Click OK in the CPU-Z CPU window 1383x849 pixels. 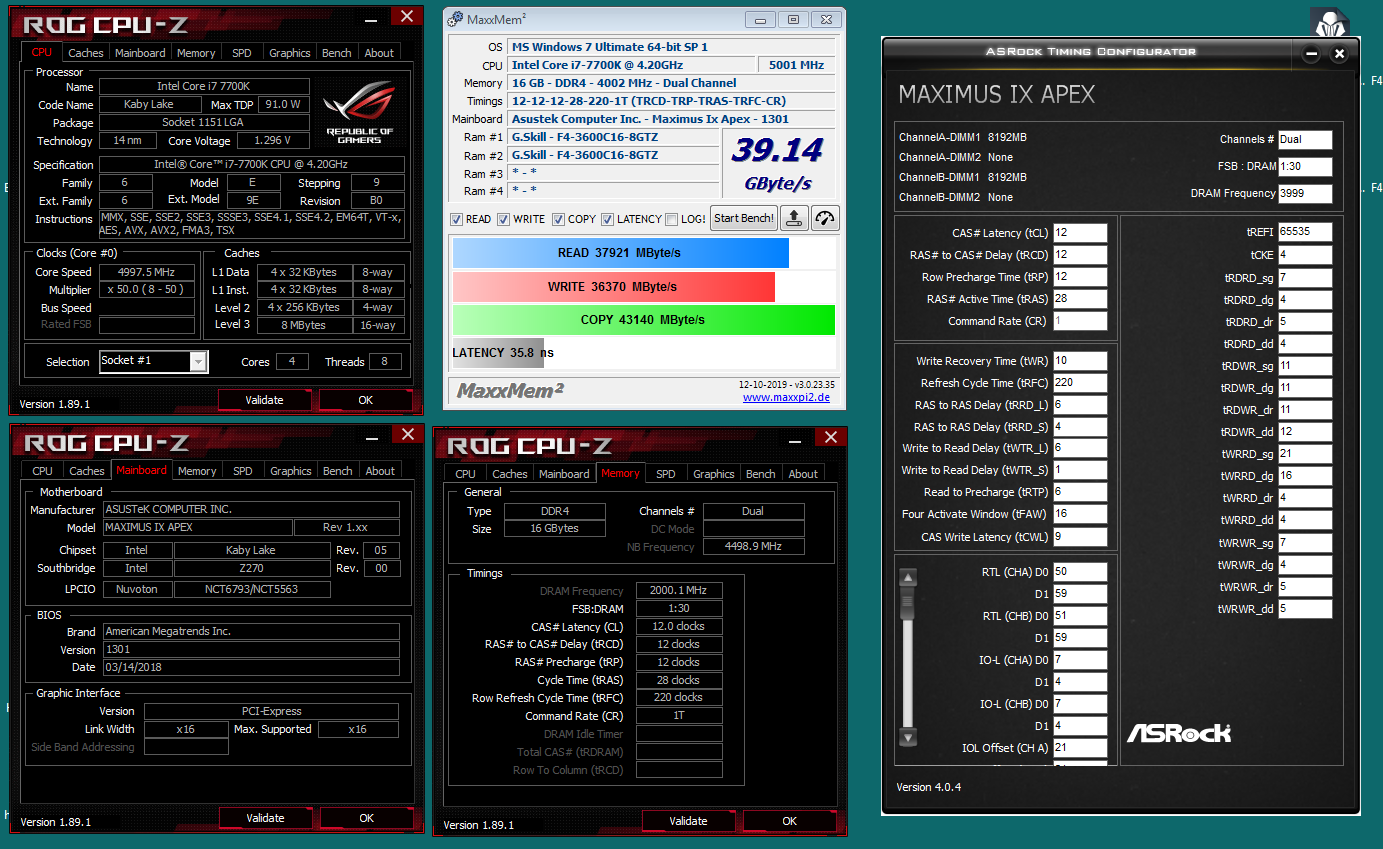point(366,400)
